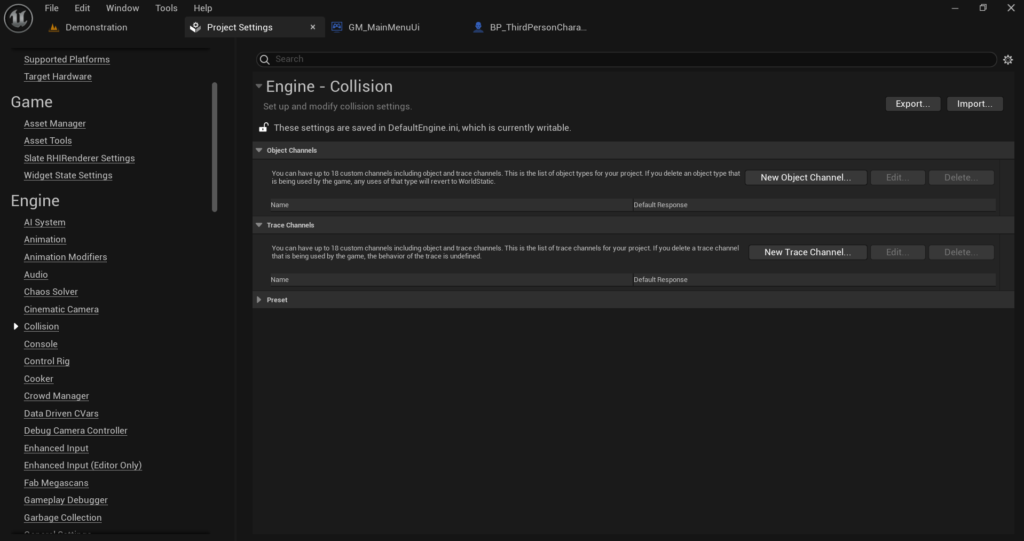Click the unlocked padlock icon for DefaultEngine.ini
1024x541 pixels.
[263, 127]
